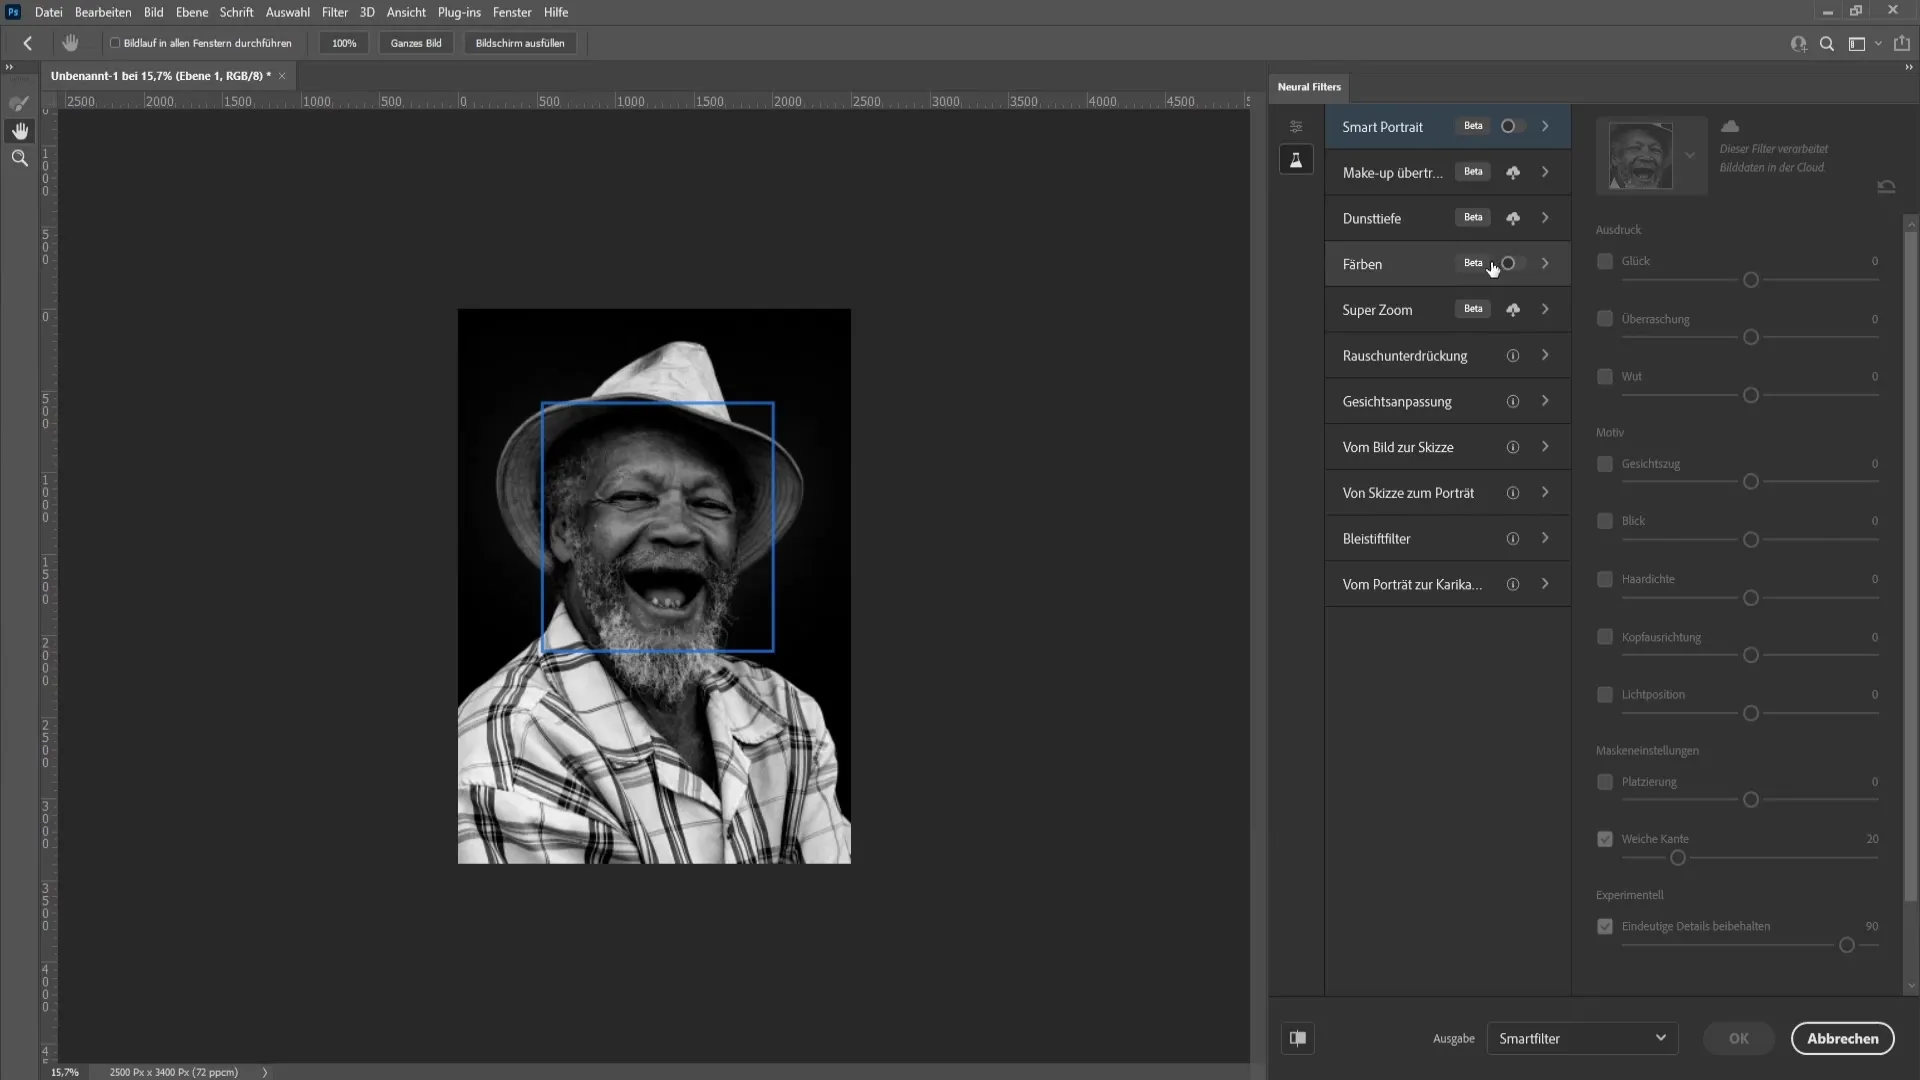This screenshot has width=1920, height=1080.
Task: Show info for Vom Bild zur Skizze
Action: pos(1513,447)
